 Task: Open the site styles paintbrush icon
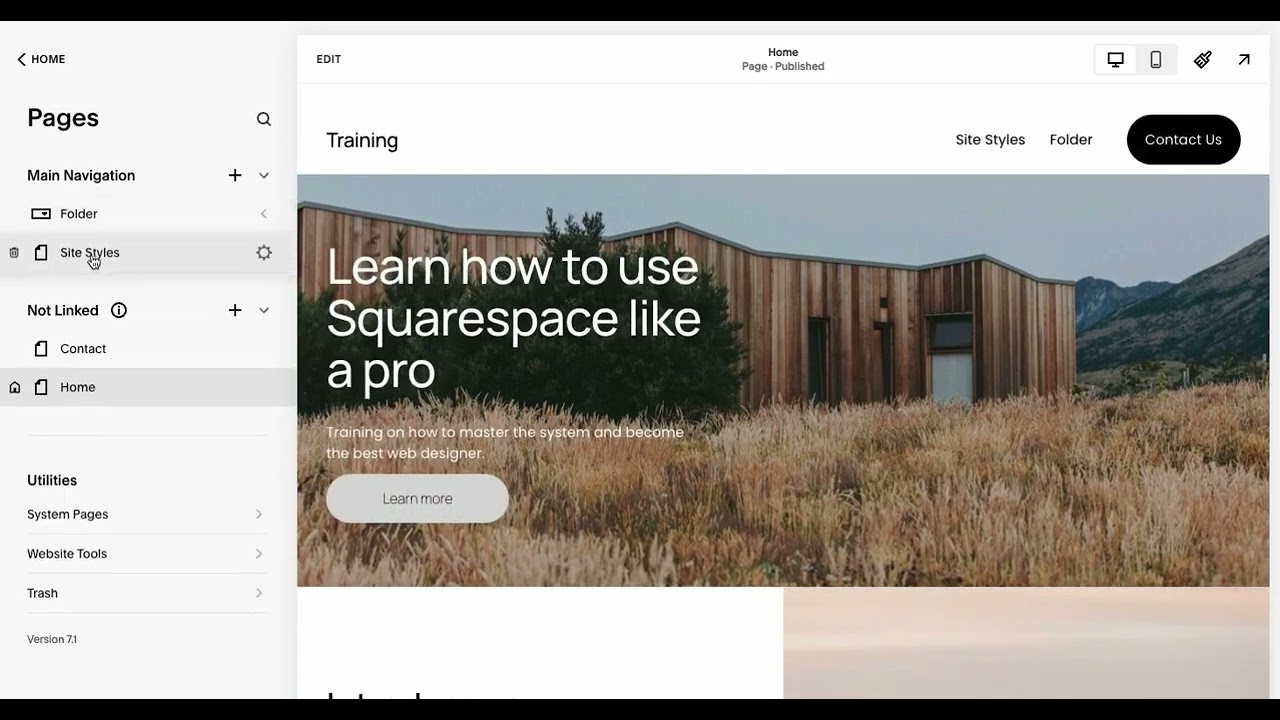(x=1203, y=60)
